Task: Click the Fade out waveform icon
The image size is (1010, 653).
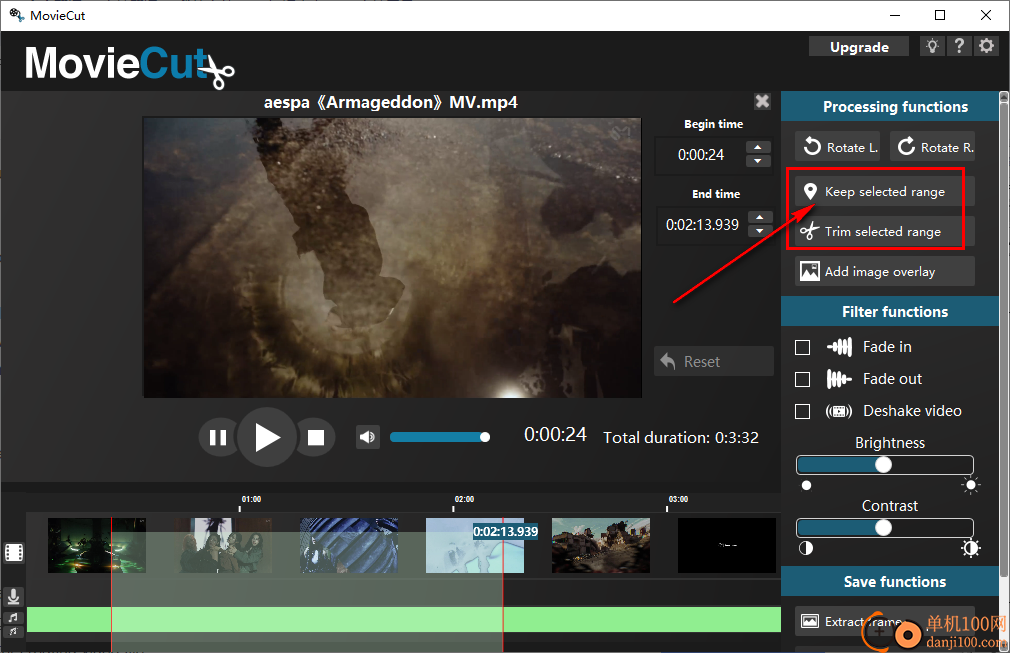Action: (x=839, y=379)
